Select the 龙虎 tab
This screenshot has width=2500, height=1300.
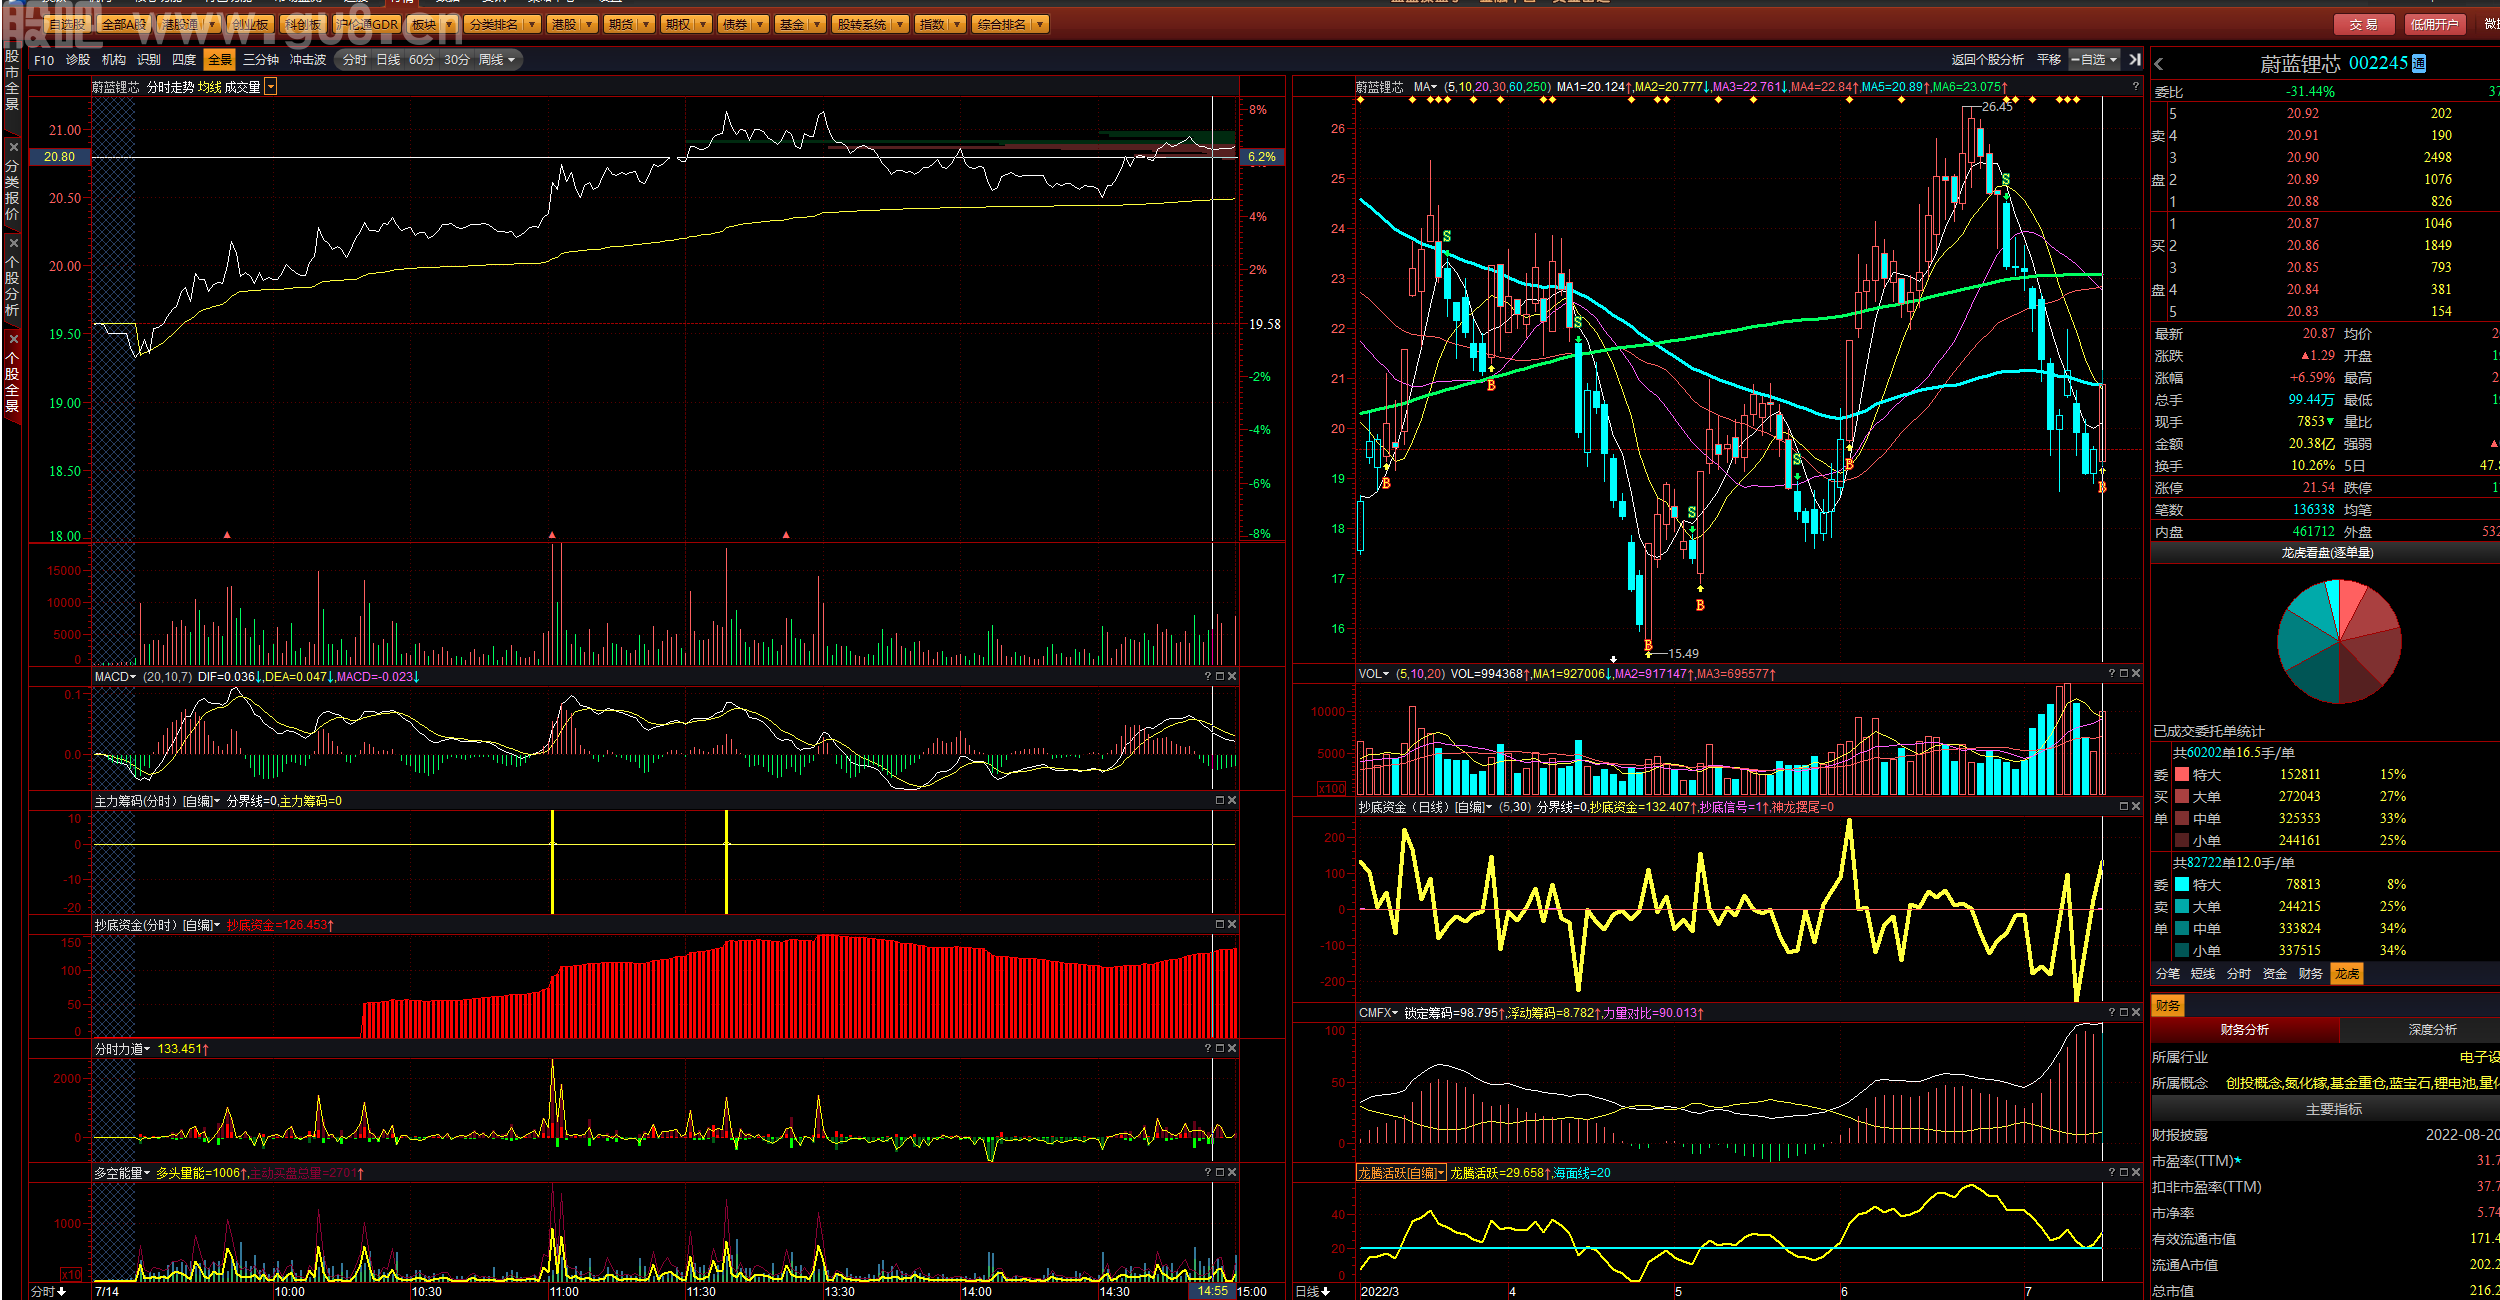(2347, 973)
